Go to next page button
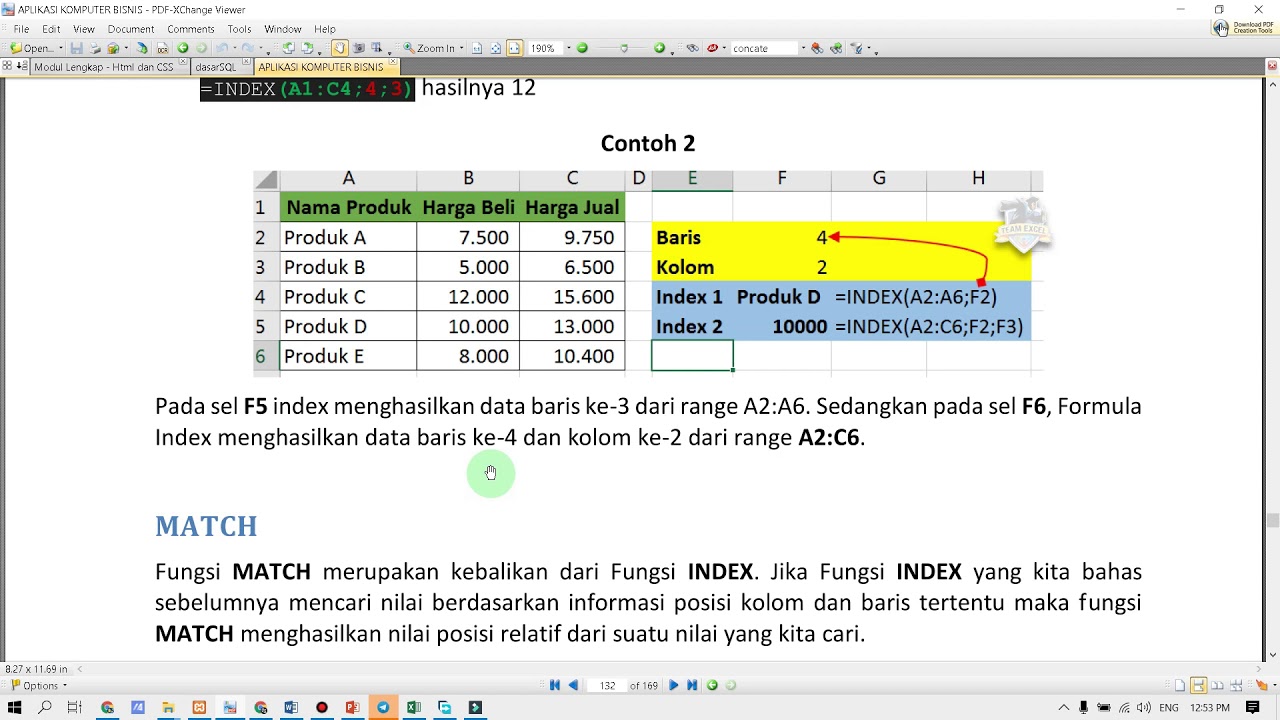Screen dimensions: 1280x720 [673, 685]
